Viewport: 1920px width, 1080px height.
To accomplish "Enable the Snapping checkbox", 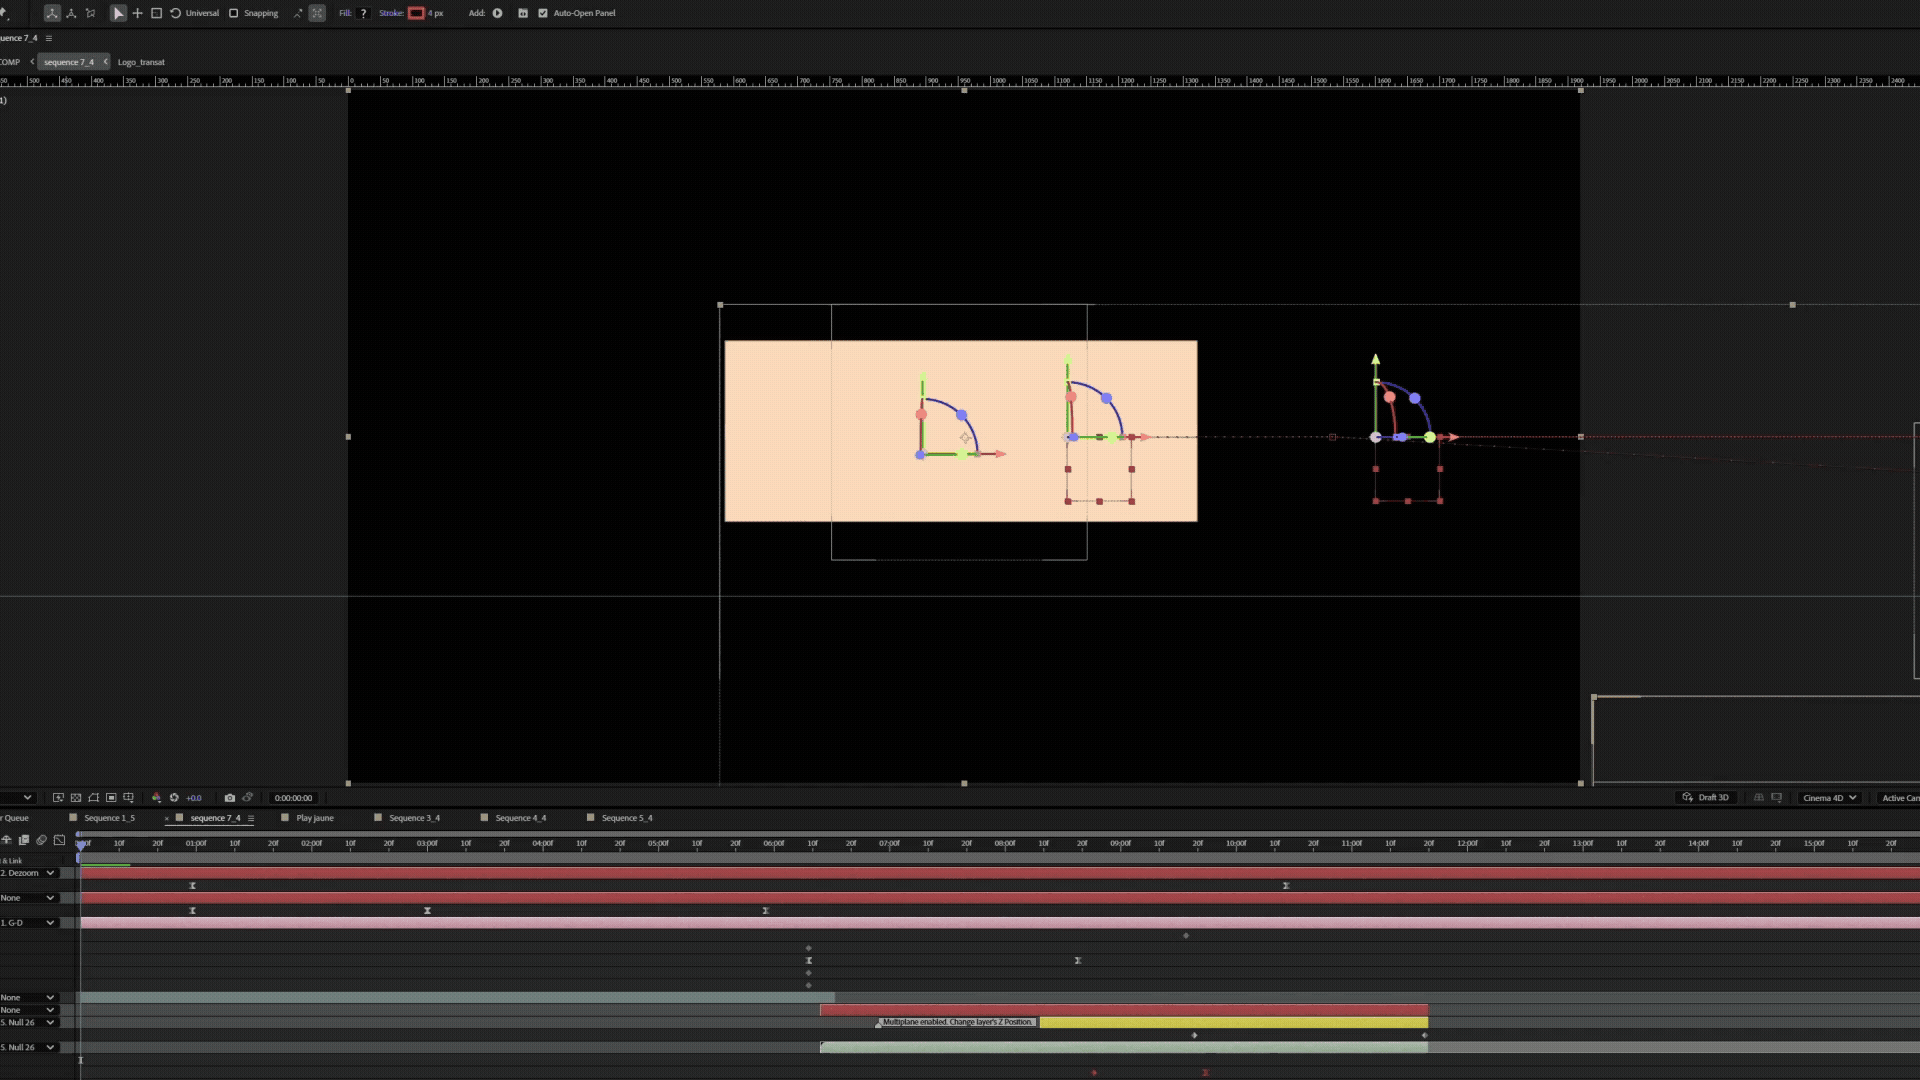I will point(234,13).
